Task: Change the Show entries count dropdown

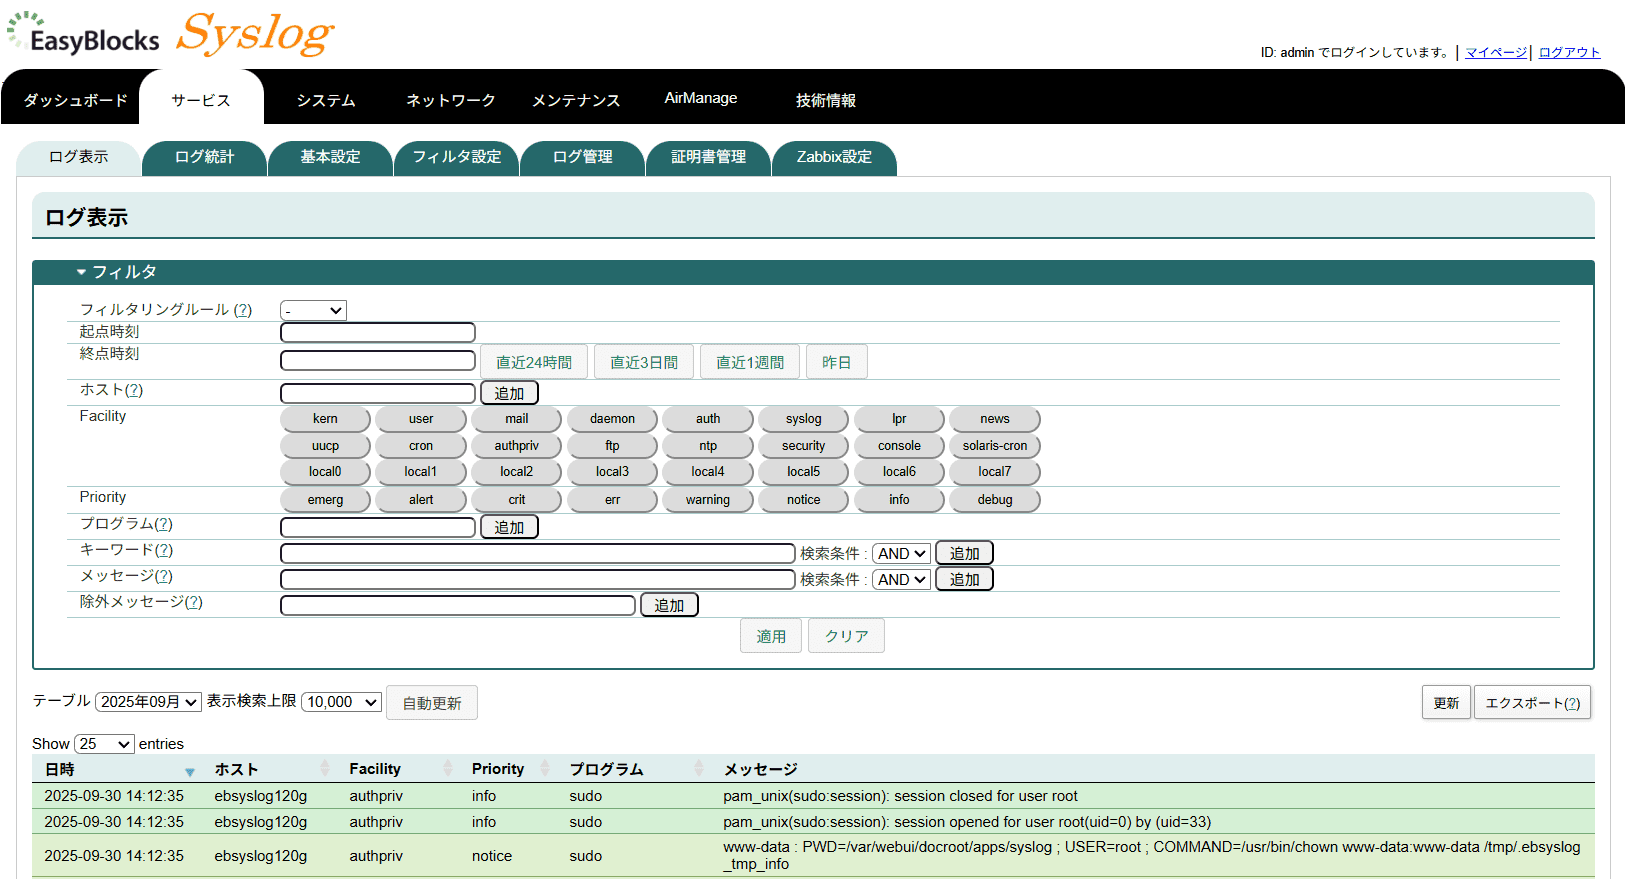Action: click(104, 744)
